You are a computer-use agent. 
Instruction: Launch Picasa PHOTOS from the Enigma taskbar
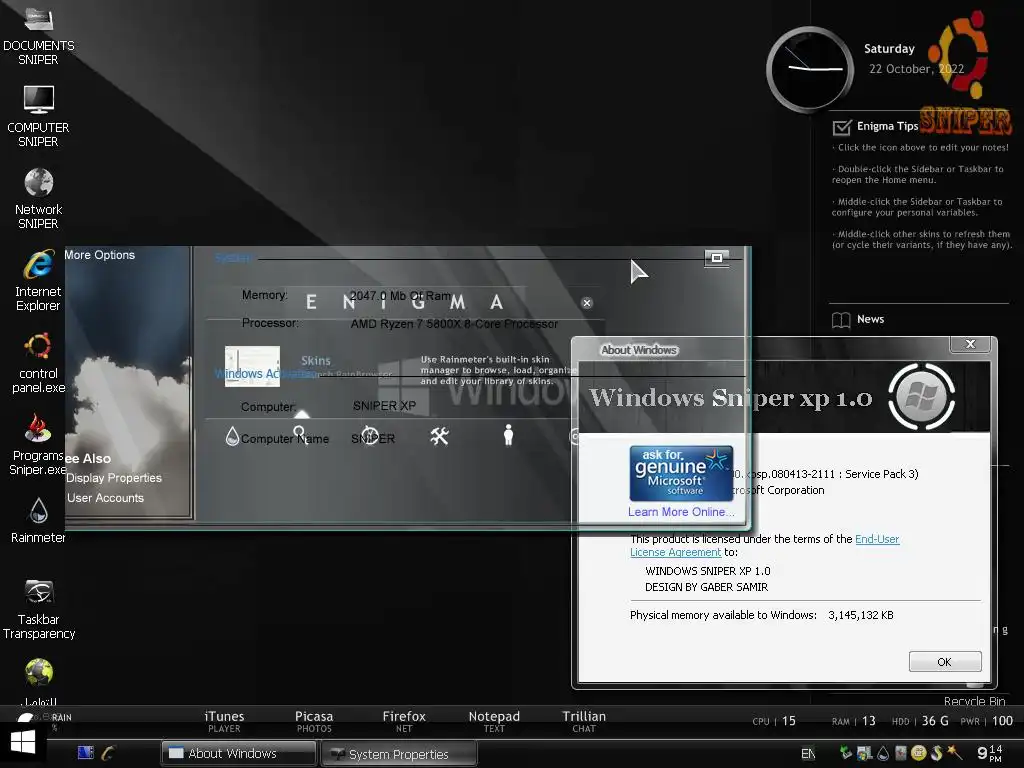pos(314,721)
